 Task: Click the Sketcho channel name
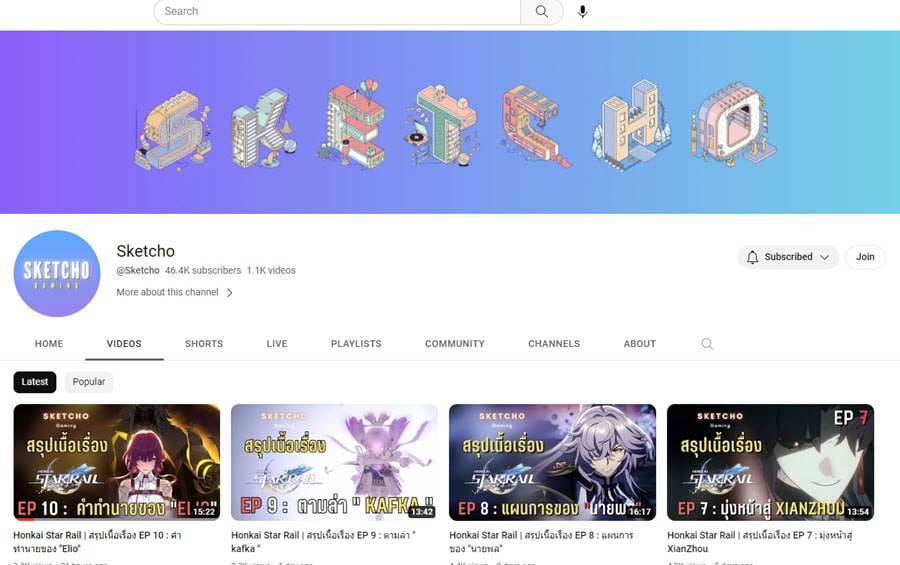pyautogui.click(x=146, y=251)
